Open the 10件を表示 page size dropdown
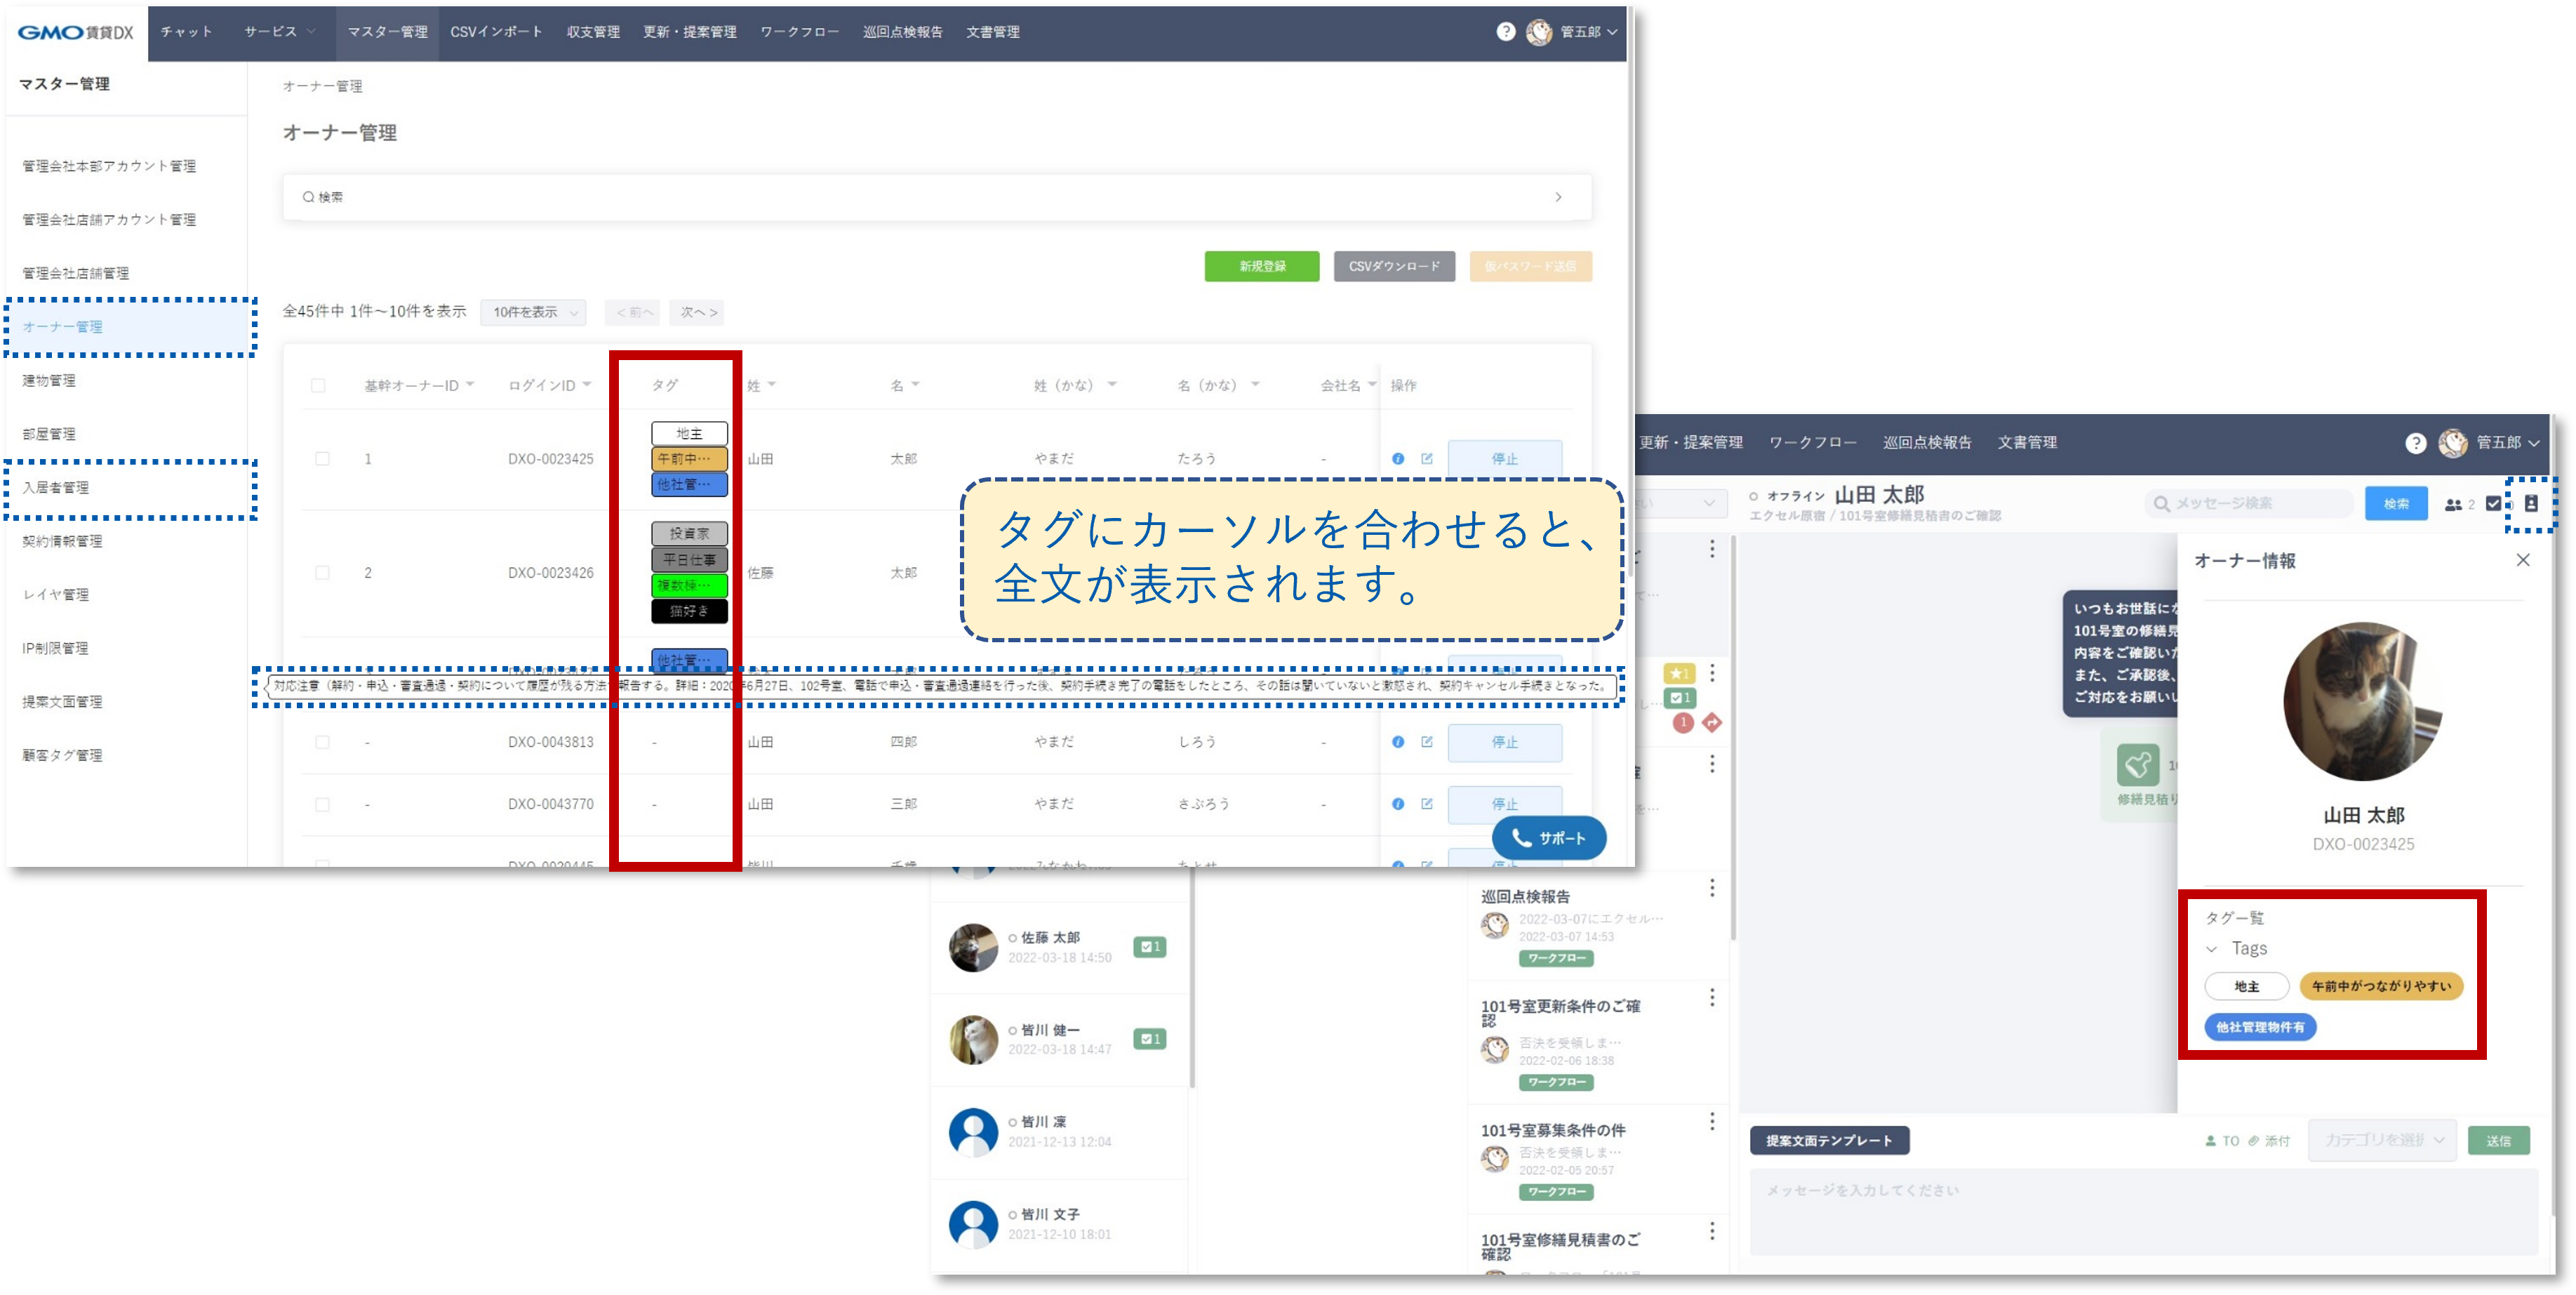Screen dimensions: 2576x1295 pos(534,312)
